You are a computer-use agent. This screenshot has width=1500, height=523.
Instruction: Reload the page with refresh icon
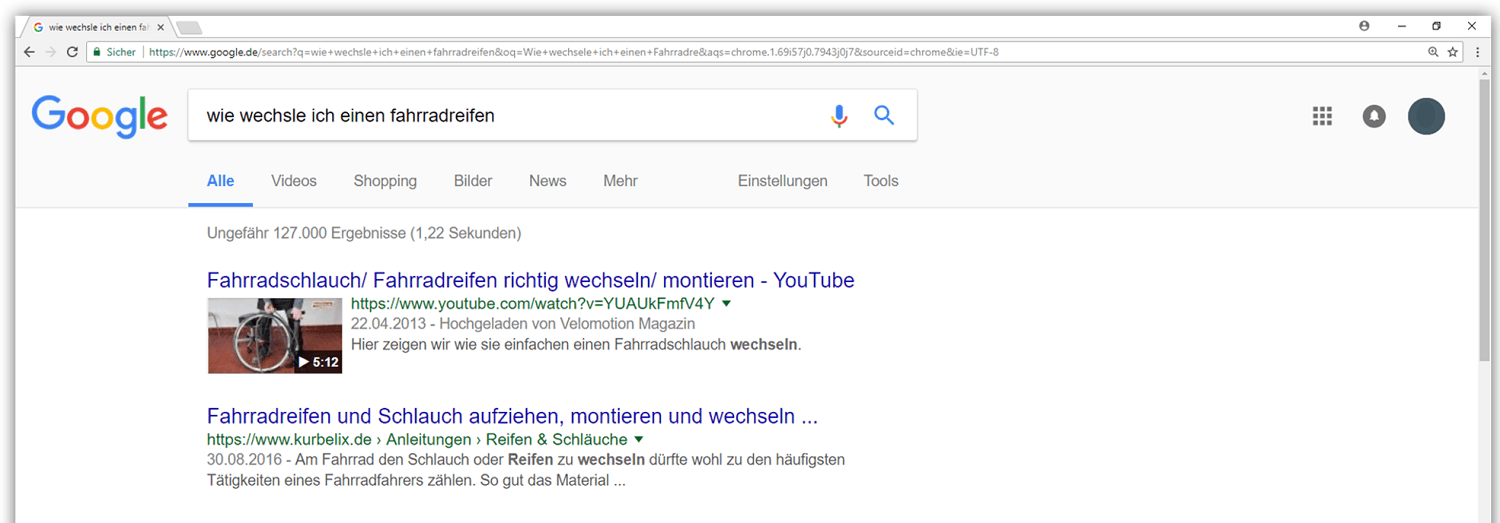72,52
